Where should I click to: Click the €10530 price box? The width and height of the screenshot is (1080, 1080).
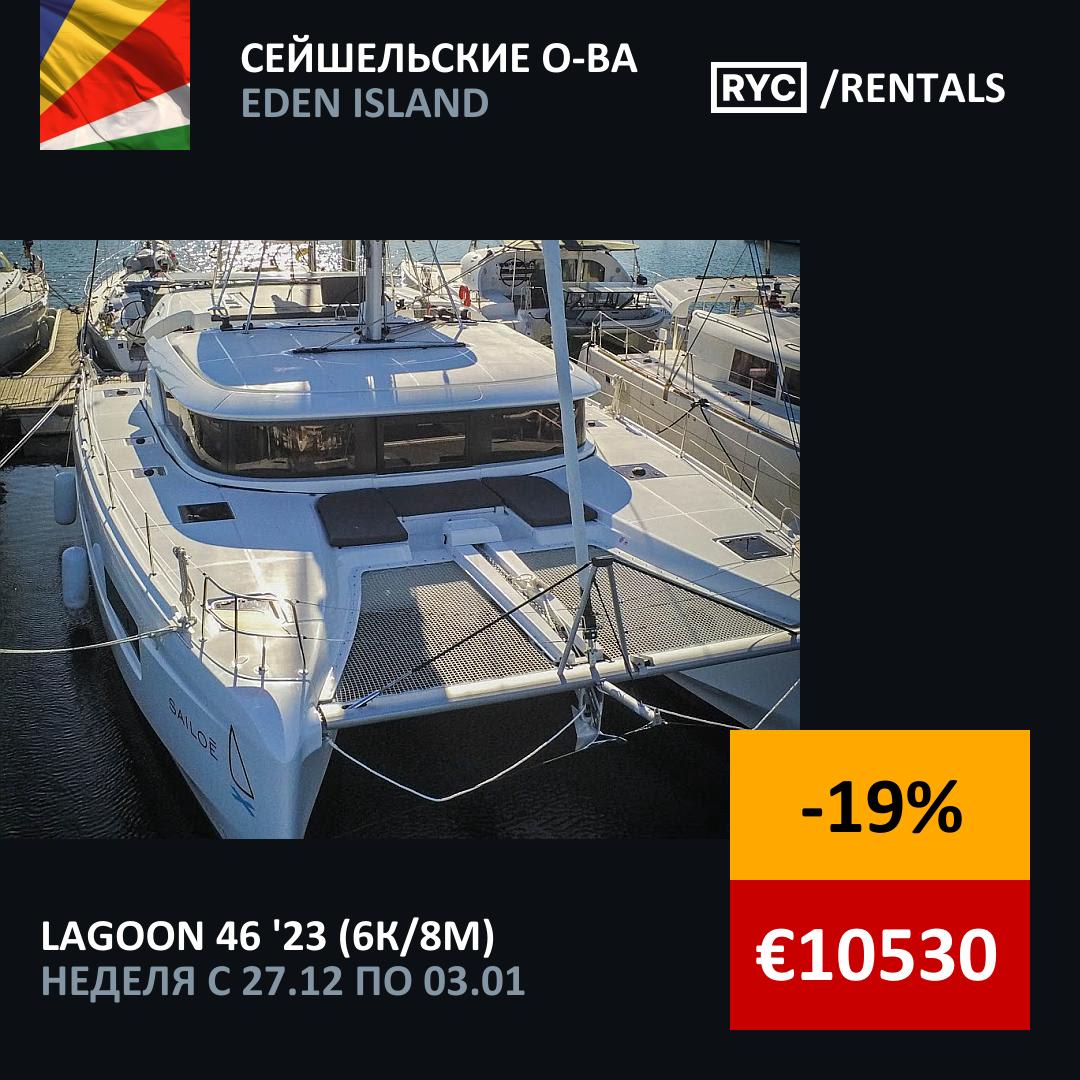click(880, 955)
